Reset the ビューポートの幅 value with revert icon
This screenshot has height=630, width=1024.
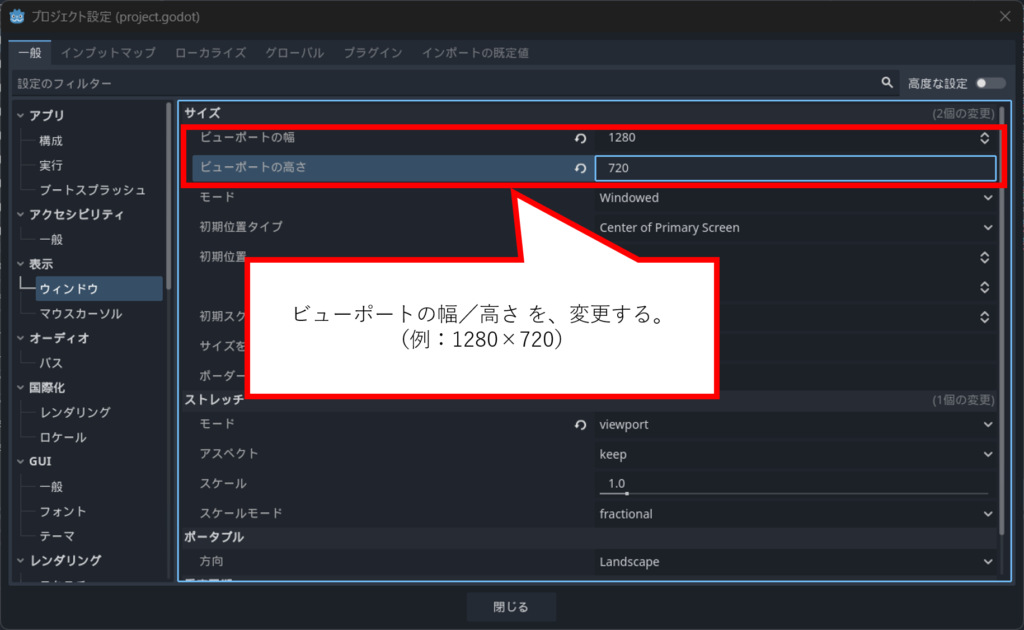tap(580, 139)
